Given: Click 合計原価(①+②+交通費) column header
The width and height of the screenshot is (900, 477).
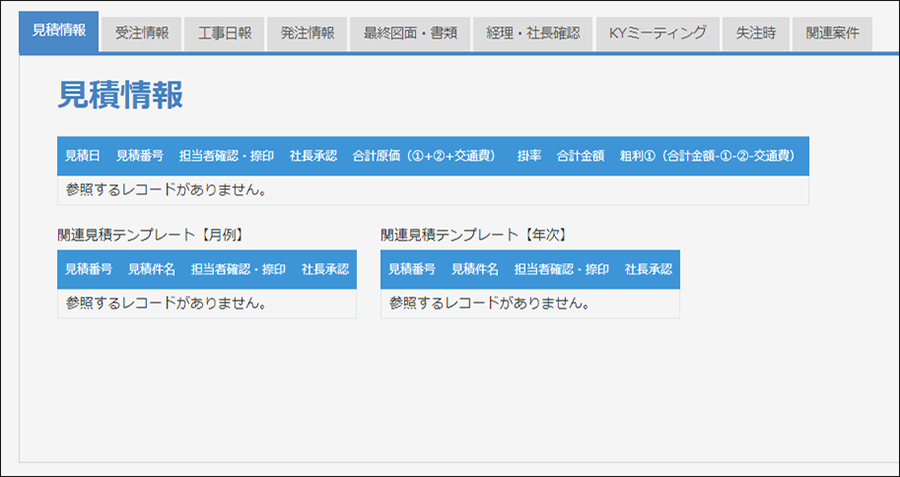Looking at the screenshot, I should point(424,156).
